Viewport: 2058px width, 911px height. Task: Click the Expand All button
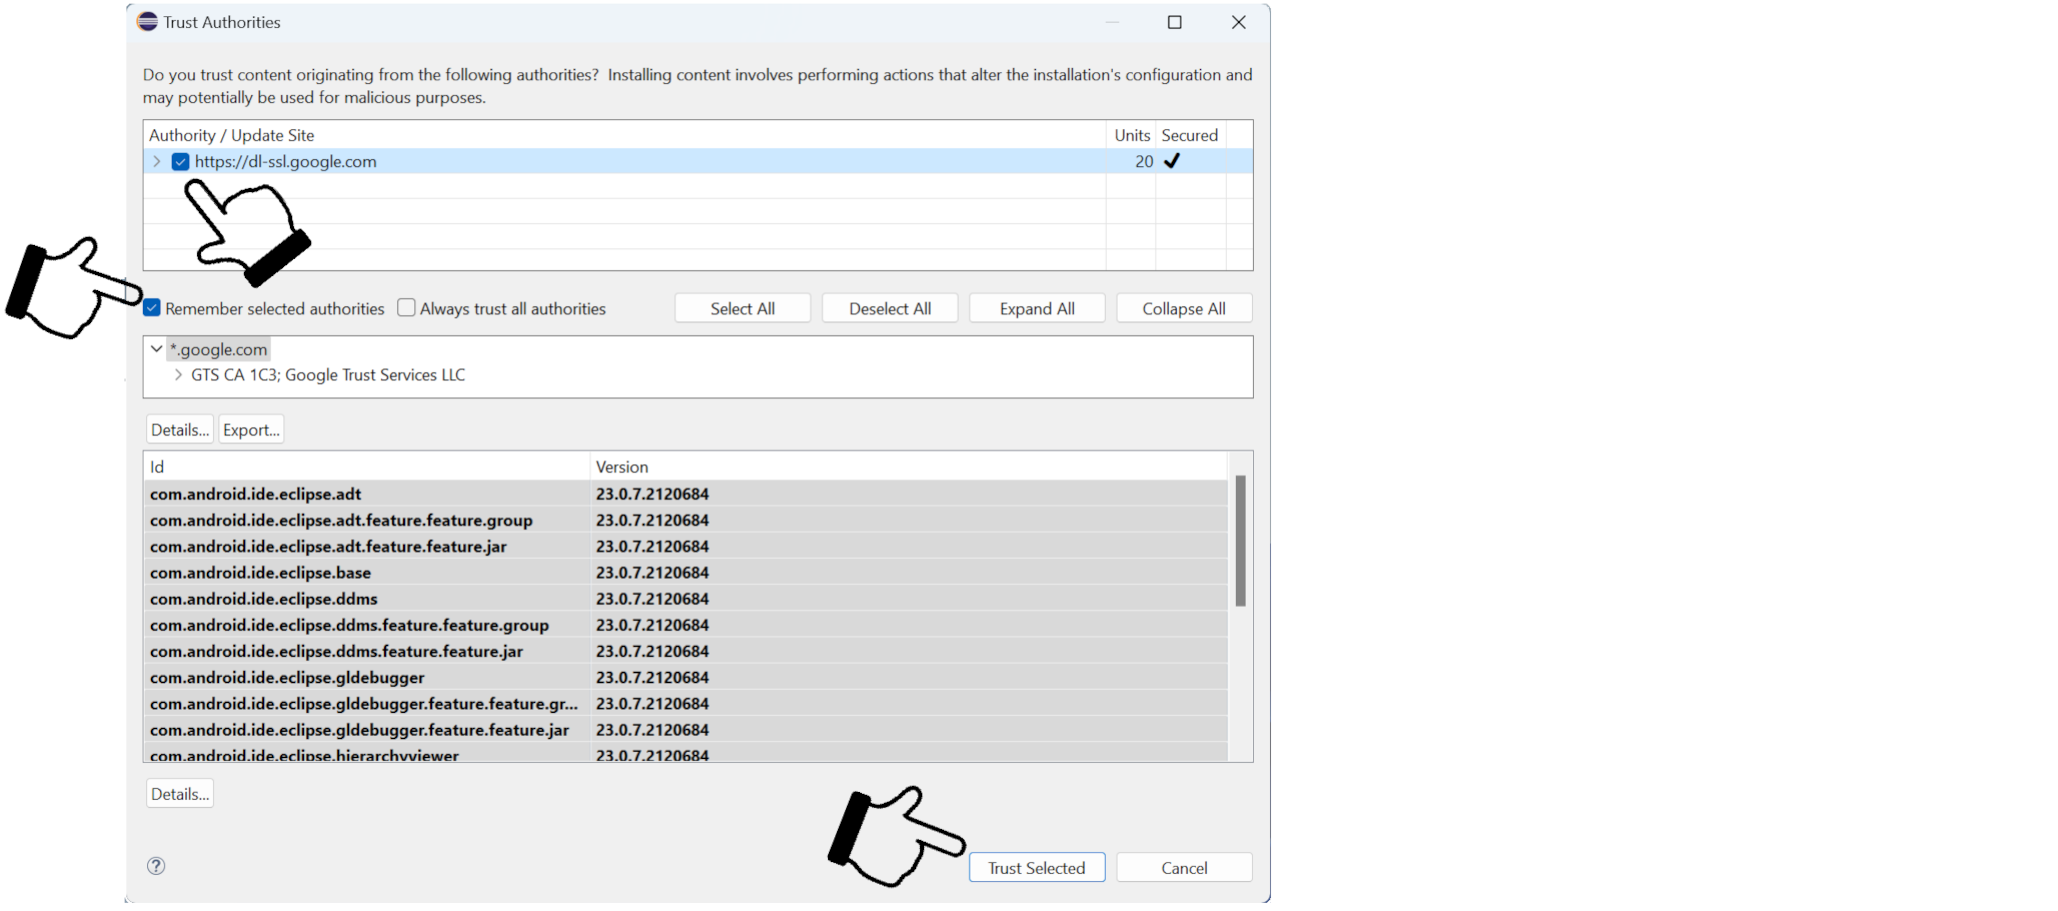[x=1037, y=309]
